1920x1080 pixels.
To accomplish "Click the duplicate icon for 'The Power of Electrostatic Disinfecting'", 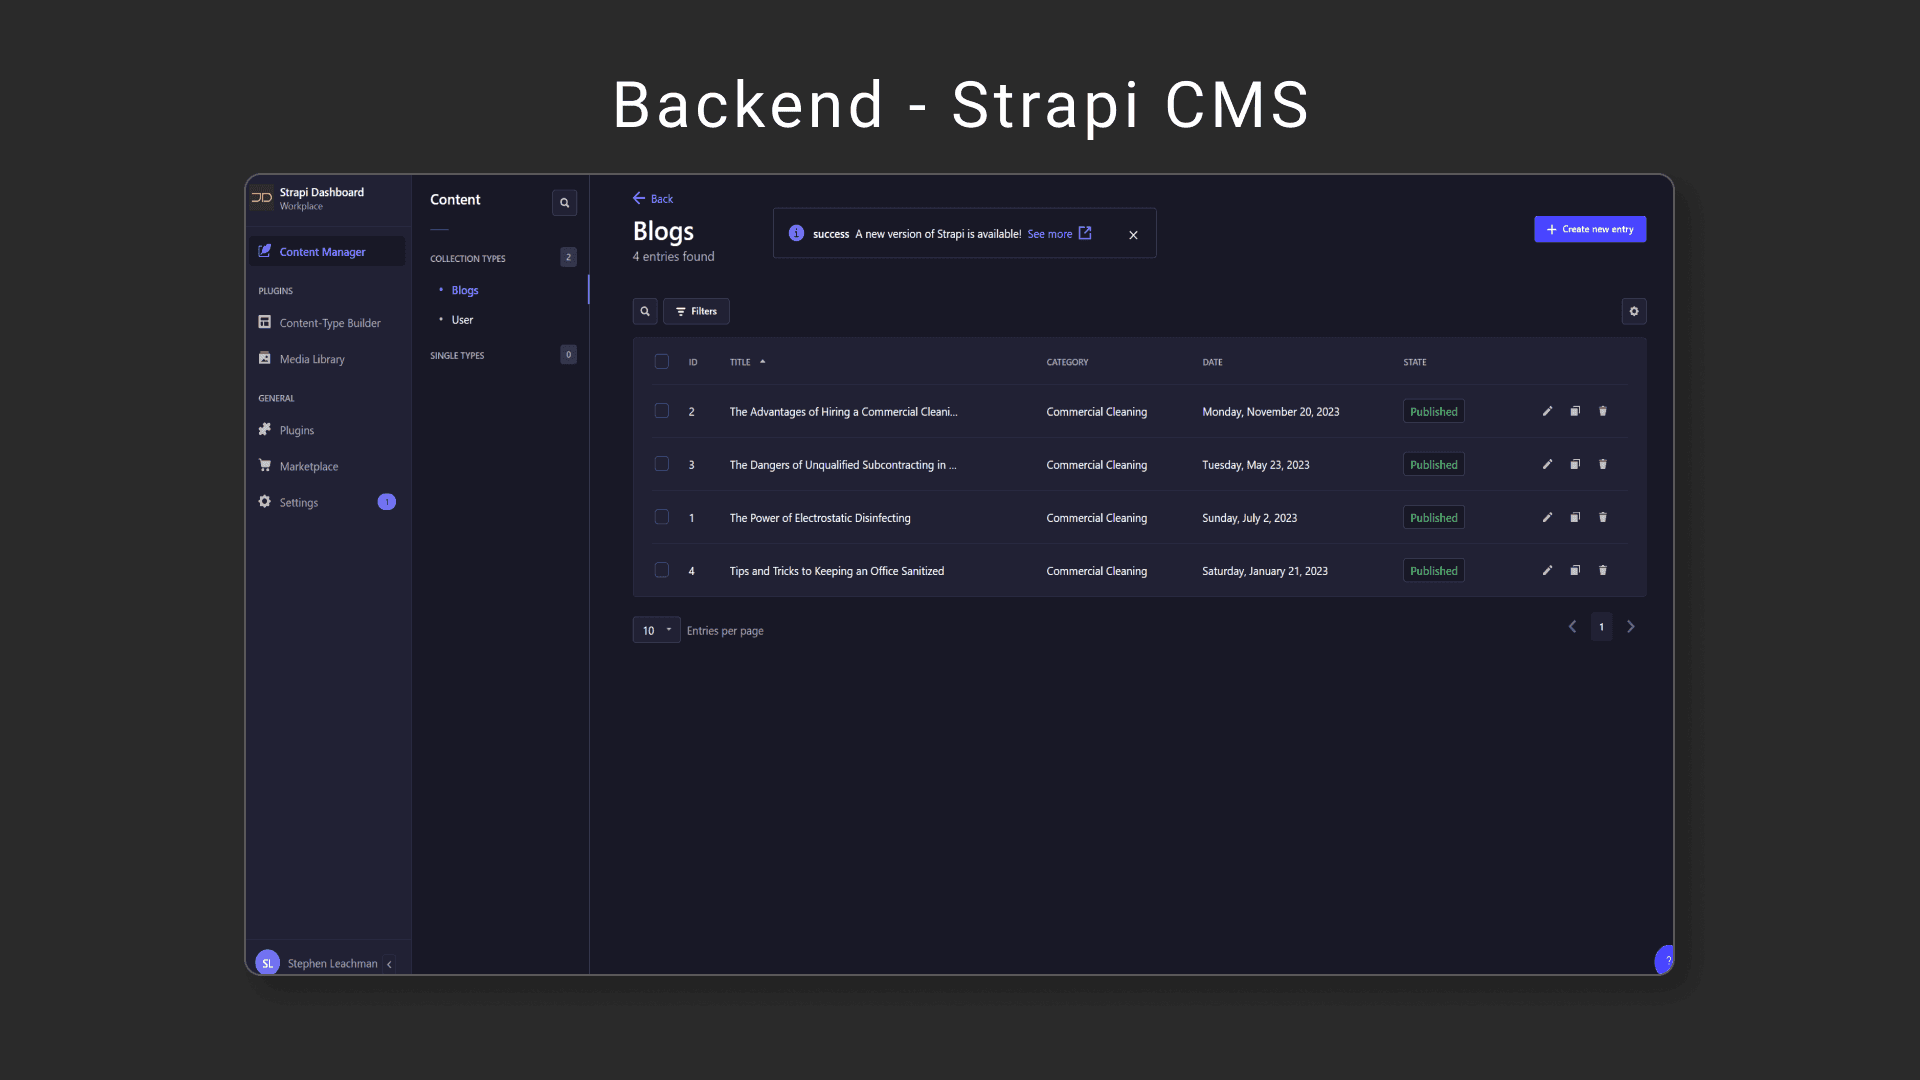I will click(x=1576, y=517).
